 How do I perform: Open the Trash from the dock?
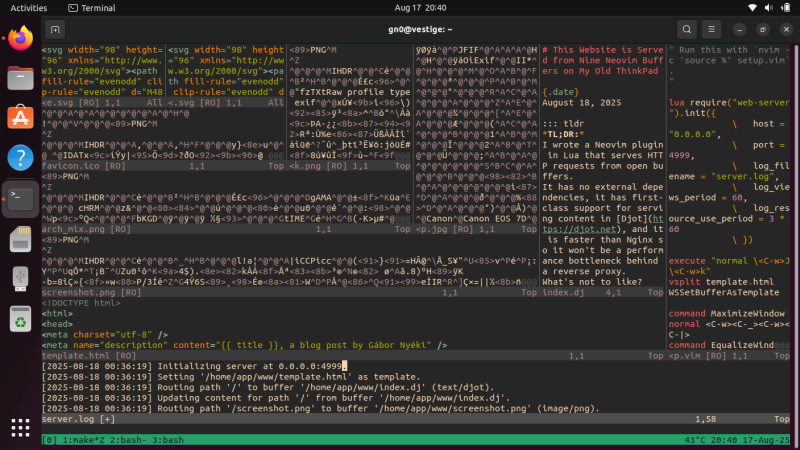[x=19, y=318]
